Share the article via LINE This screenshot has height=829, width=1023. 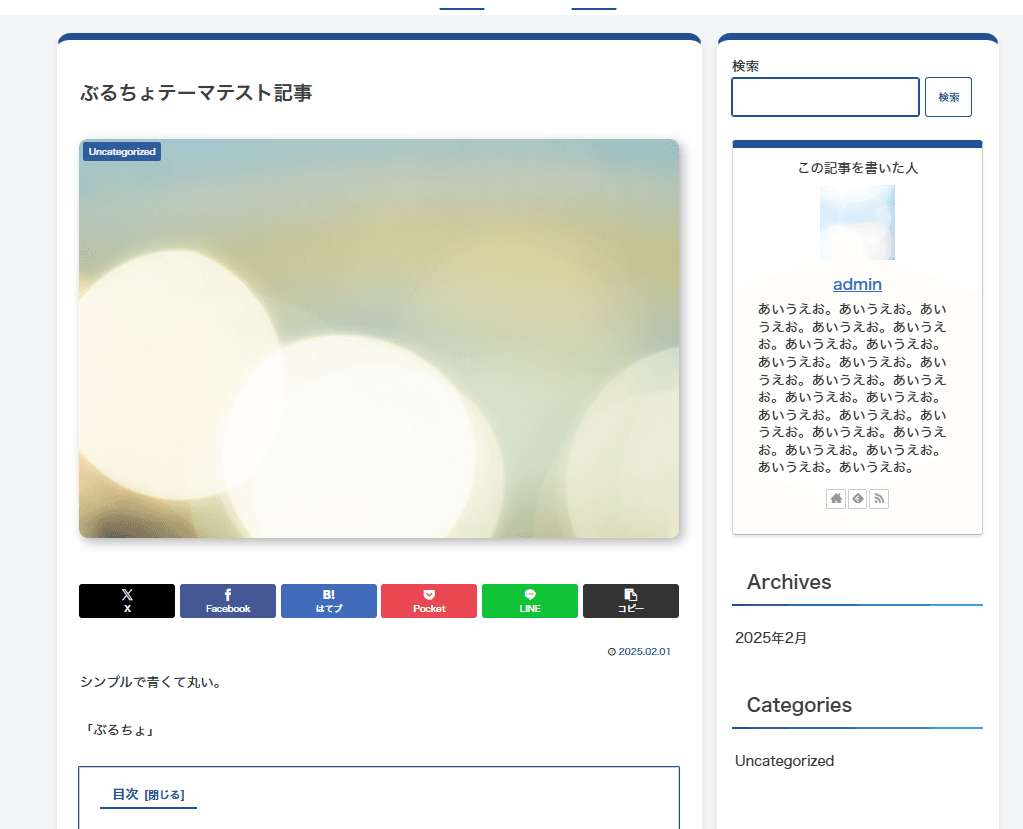click(x=530, y=601)
